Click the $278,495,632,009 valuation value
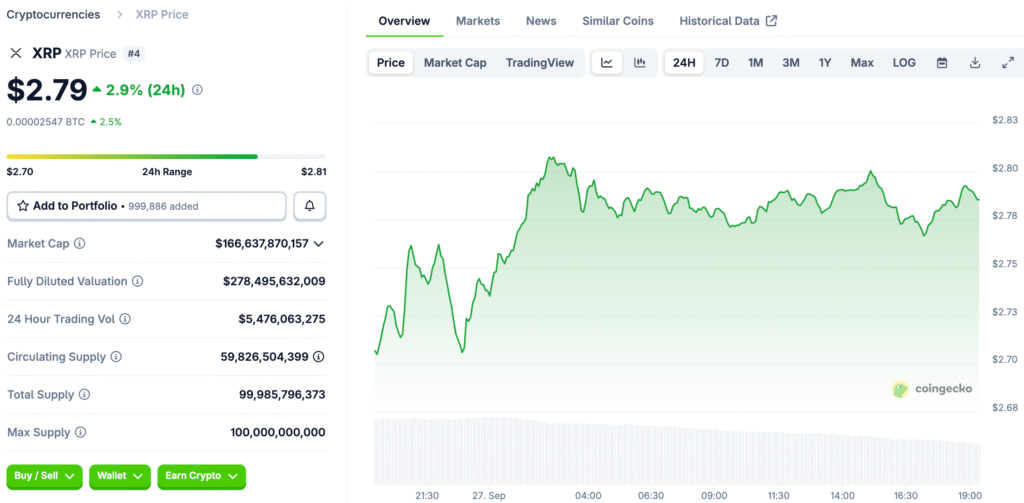The height and width of the screenshot is (503, 1024). pos(274,282)
